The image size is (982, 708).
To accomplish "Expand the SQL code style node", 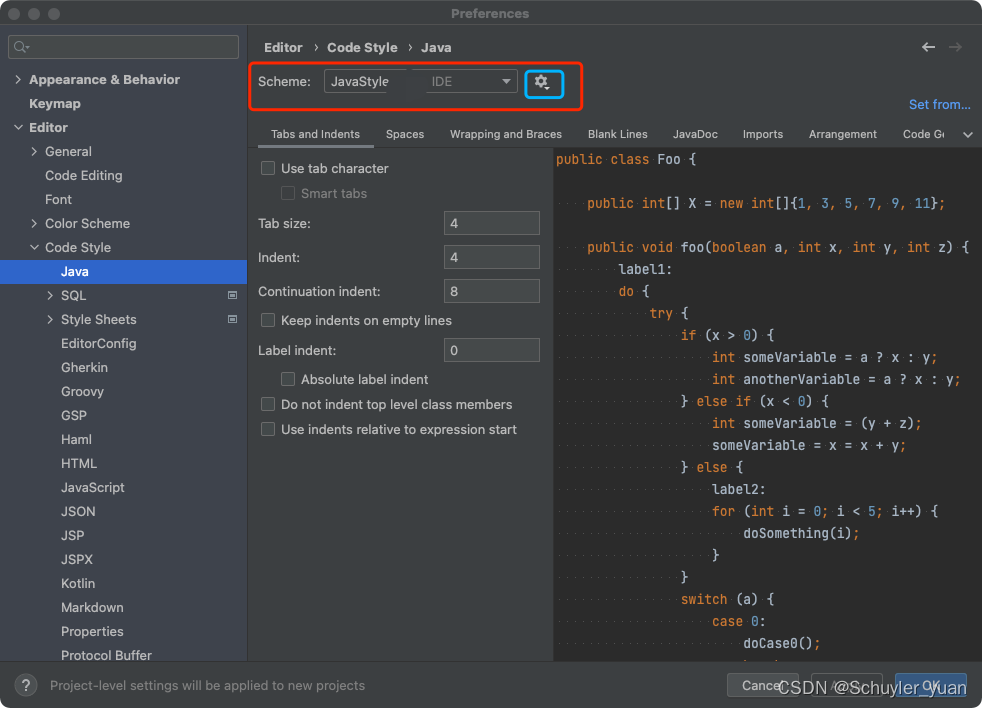I will [x=50, y=296].
